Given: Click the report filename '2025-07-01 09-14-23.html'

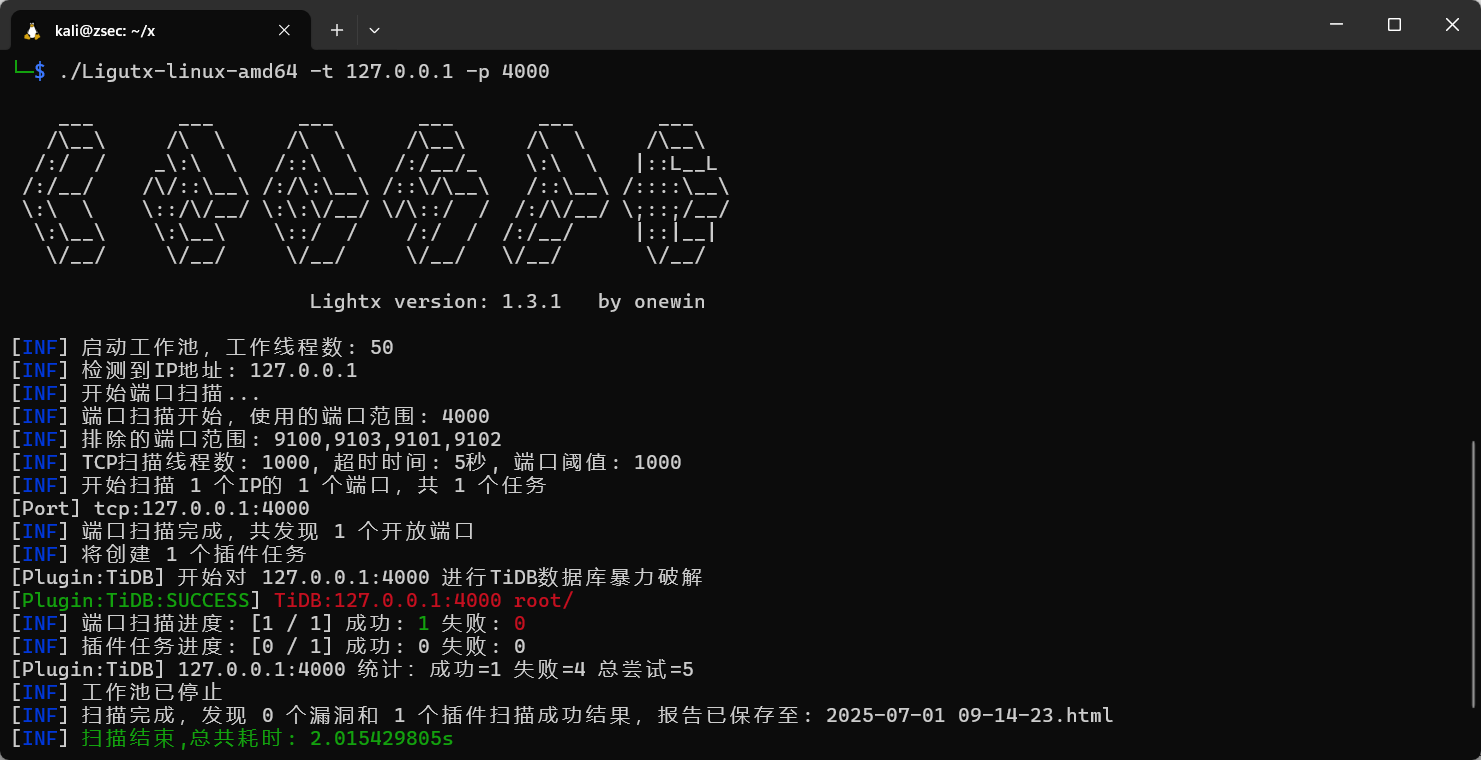Looking at the screenshot, I should 970,715.
